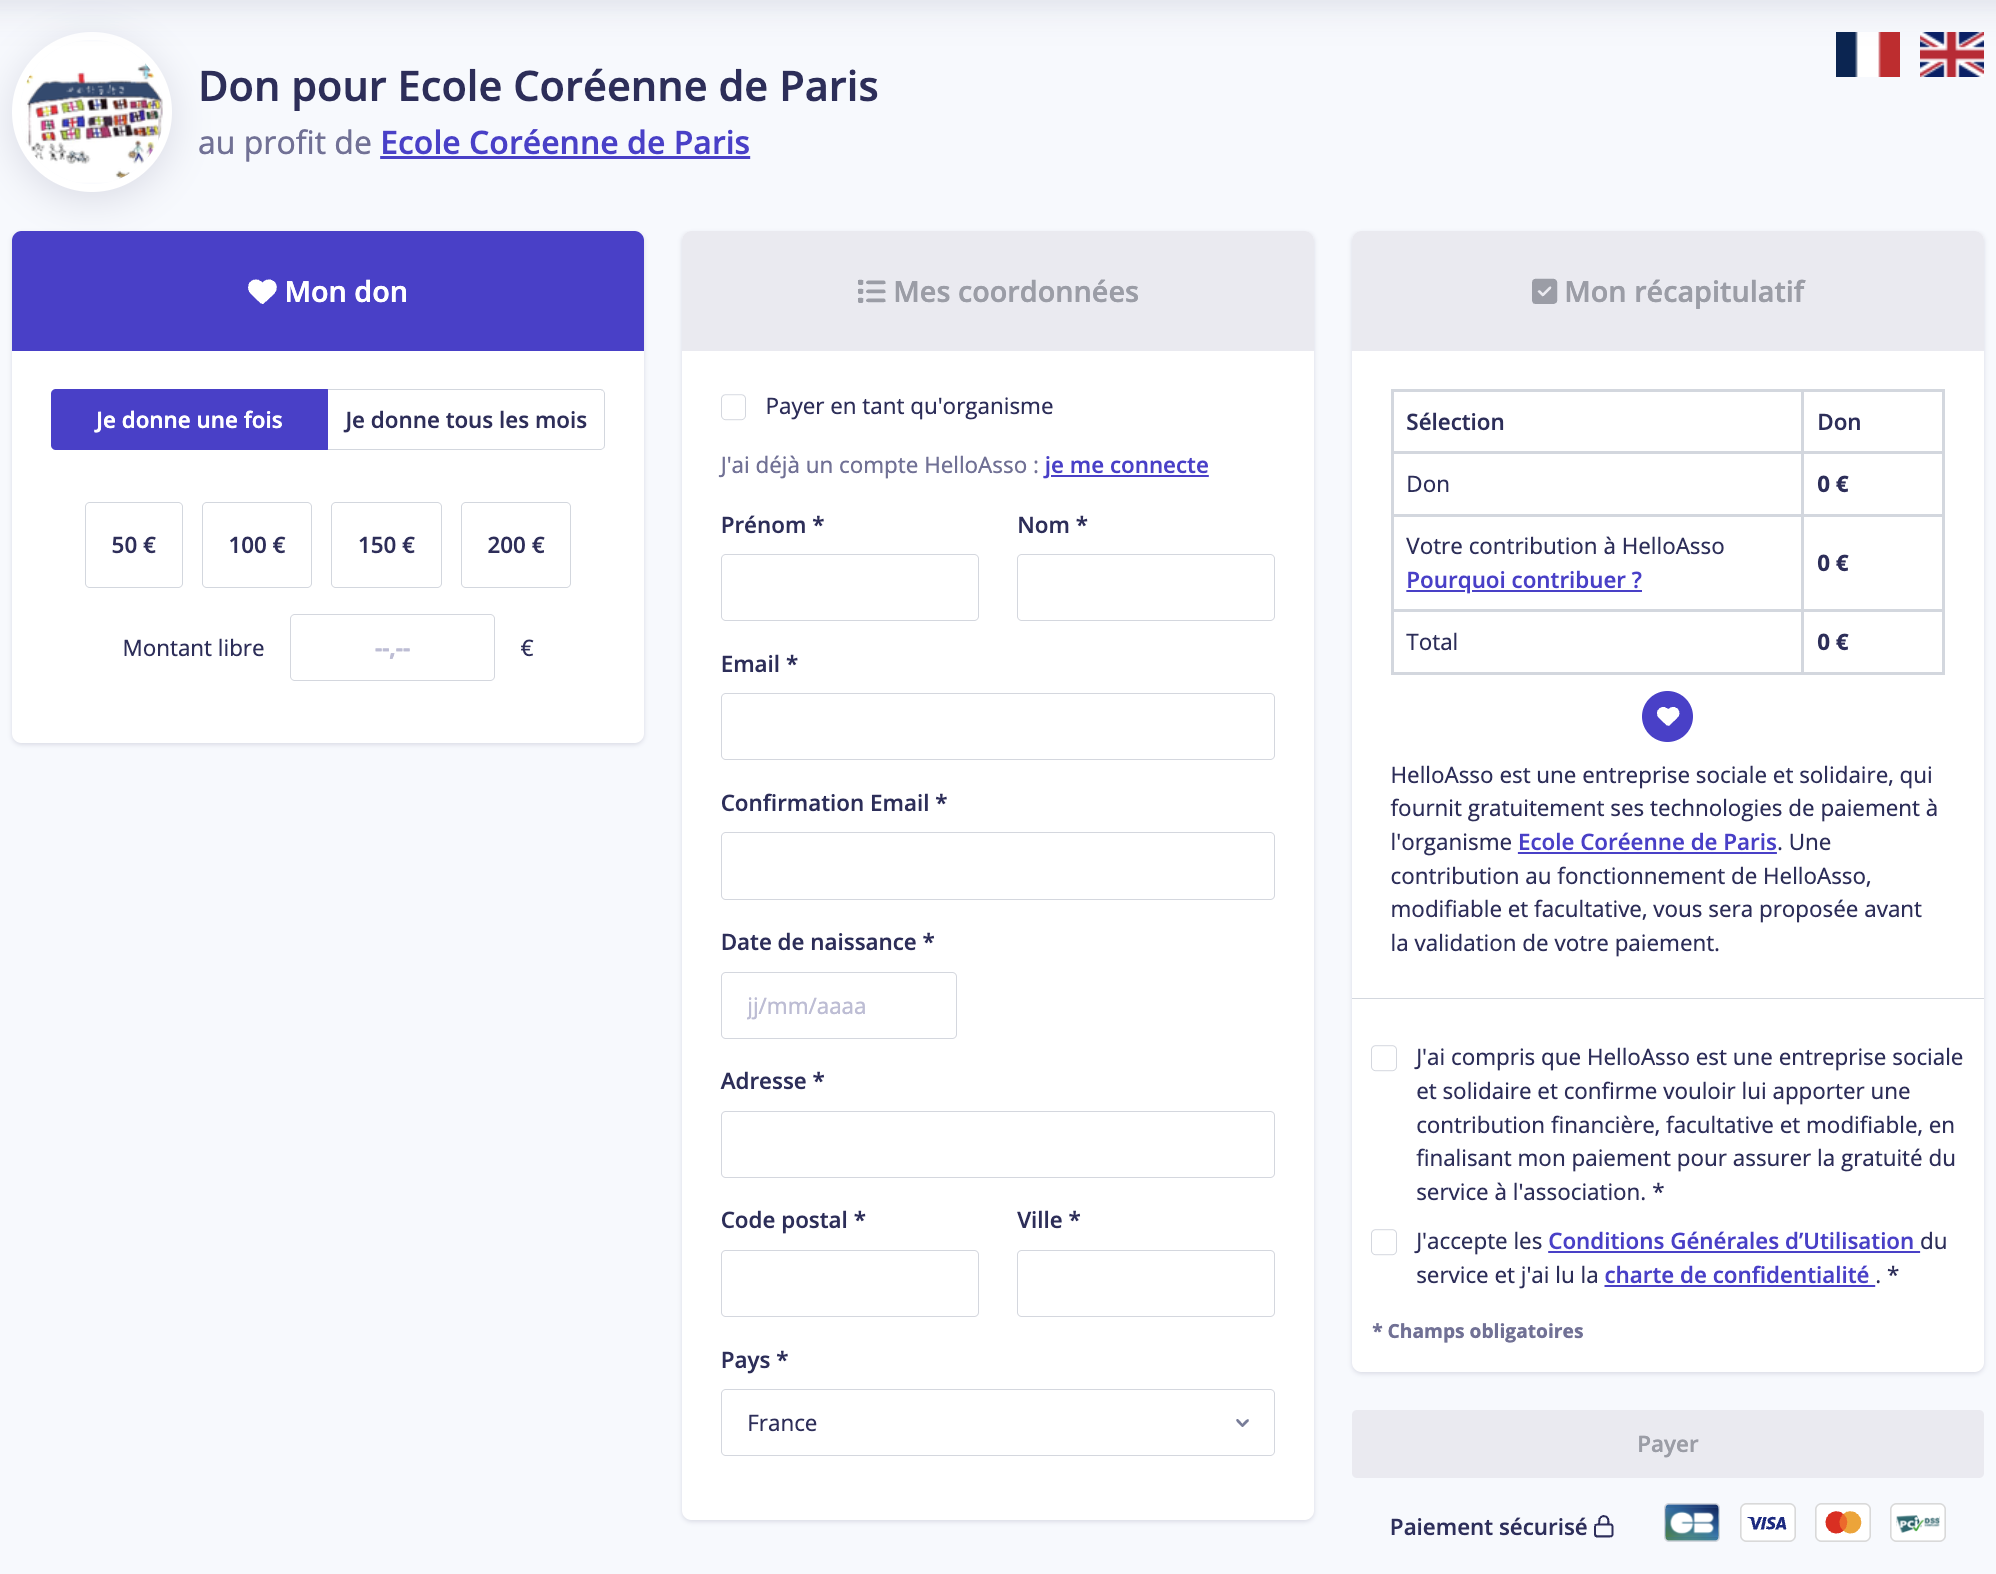Click the Ecole Coréenne de Paris logo
This screenshot has height=1574, width=1996.
(92, 112)
